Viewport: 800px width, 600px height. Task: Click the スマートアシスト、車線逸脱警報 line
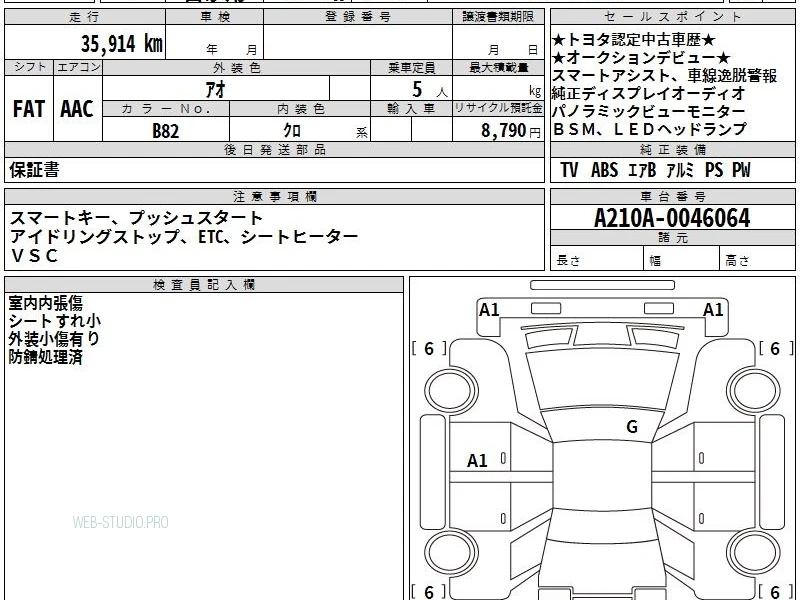664,76
